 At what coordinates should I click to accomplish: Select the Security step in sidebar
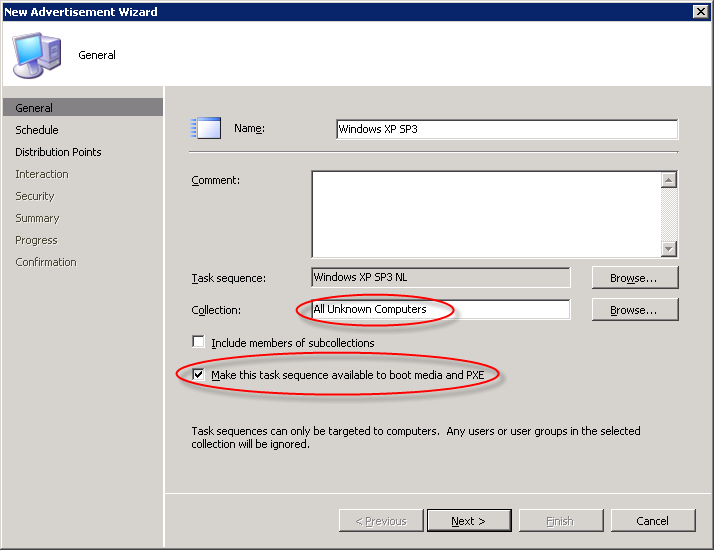[35, 196]
